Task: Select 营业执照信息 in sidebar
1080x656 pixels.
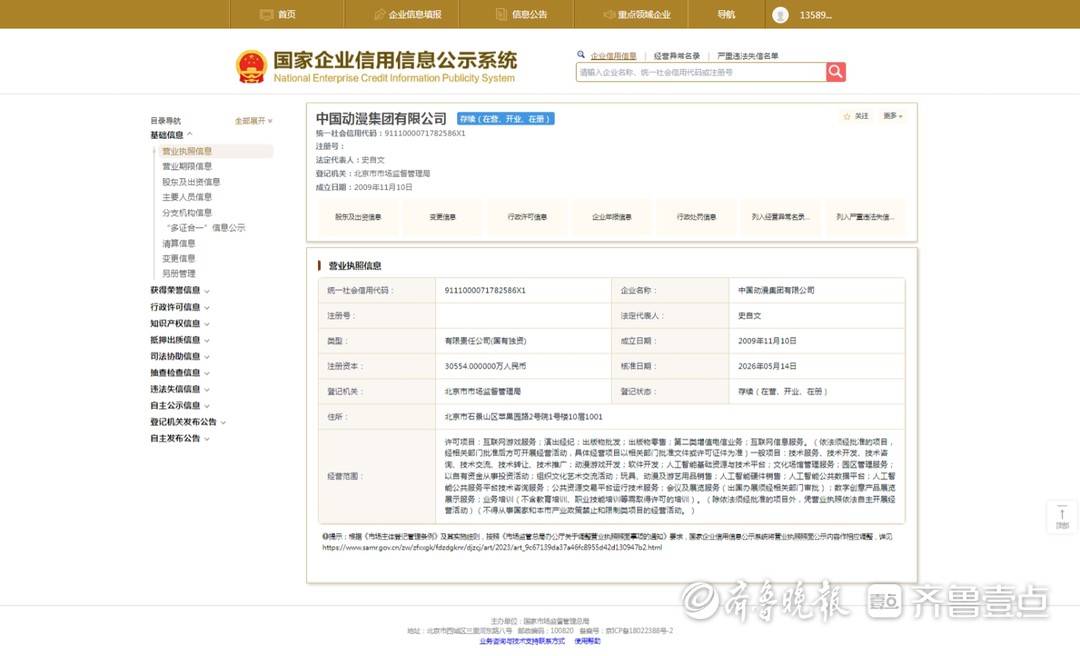Action: point(187,151)
